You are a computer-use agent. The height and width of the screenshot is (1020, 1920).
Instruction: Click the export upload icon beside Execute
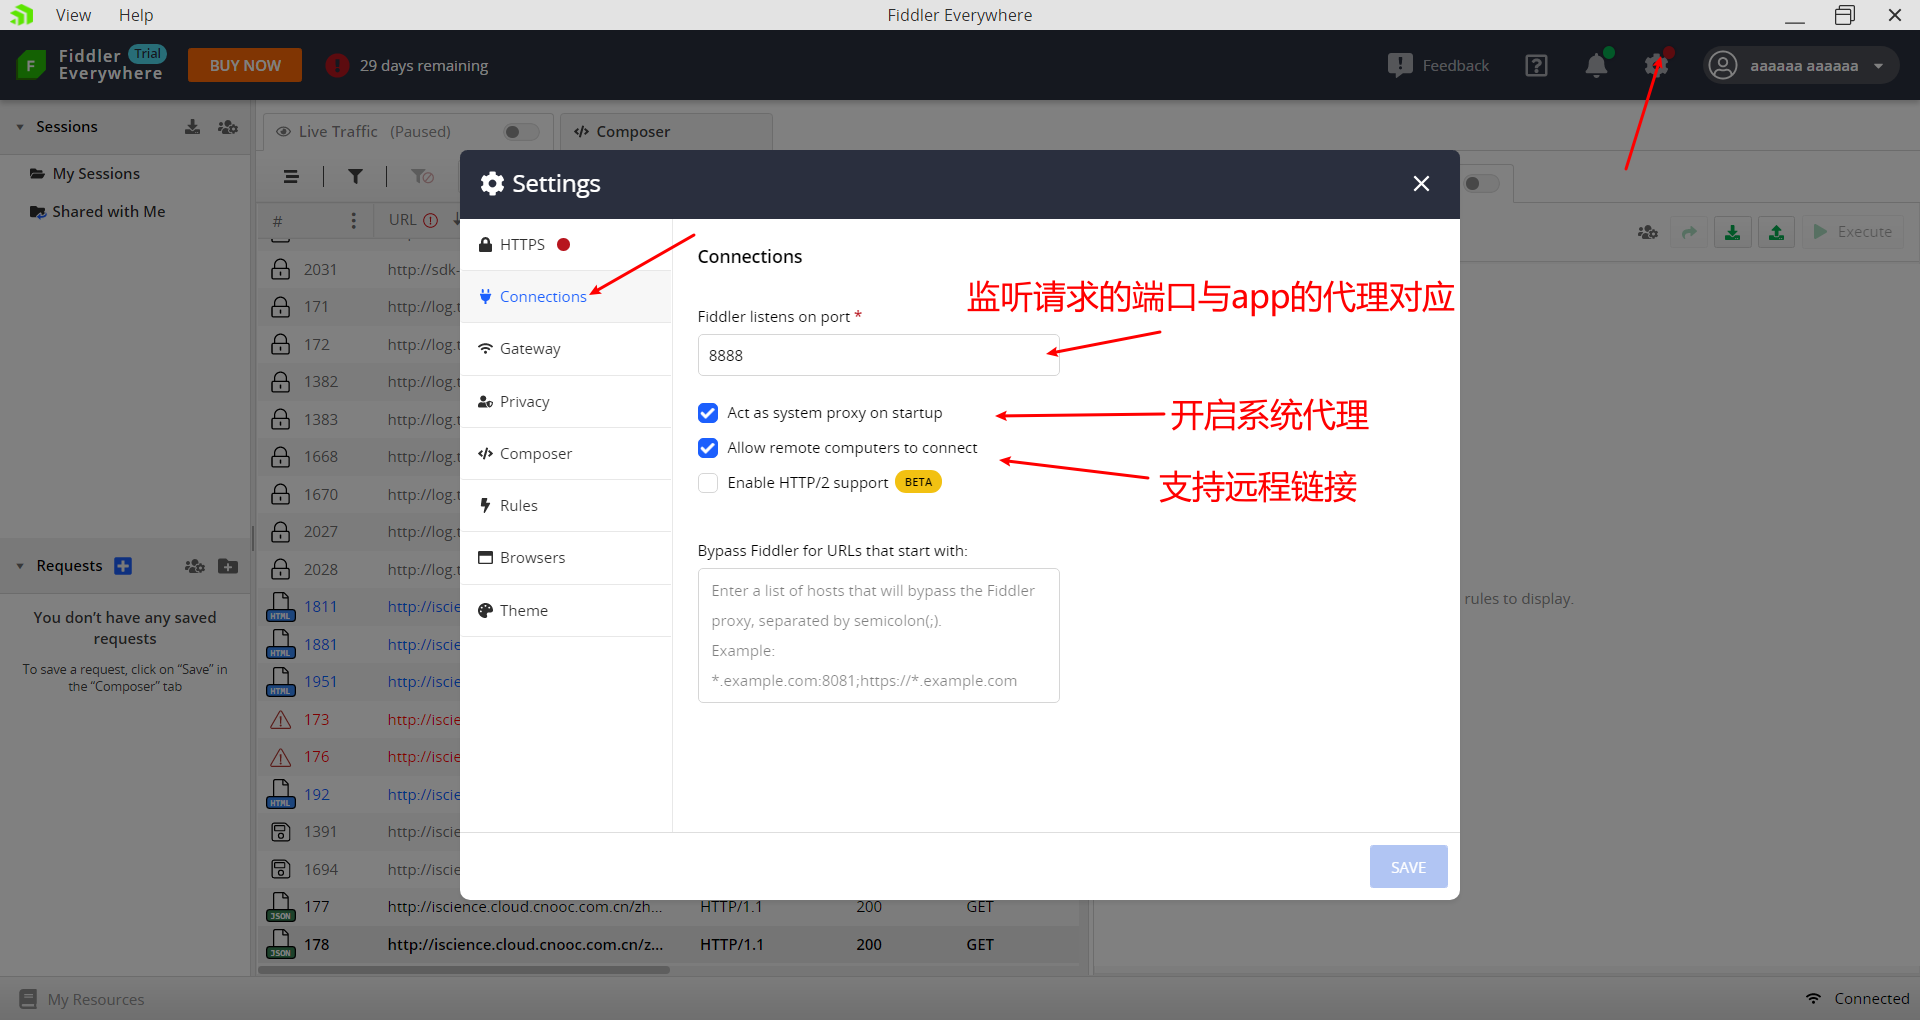point(1776,232)
